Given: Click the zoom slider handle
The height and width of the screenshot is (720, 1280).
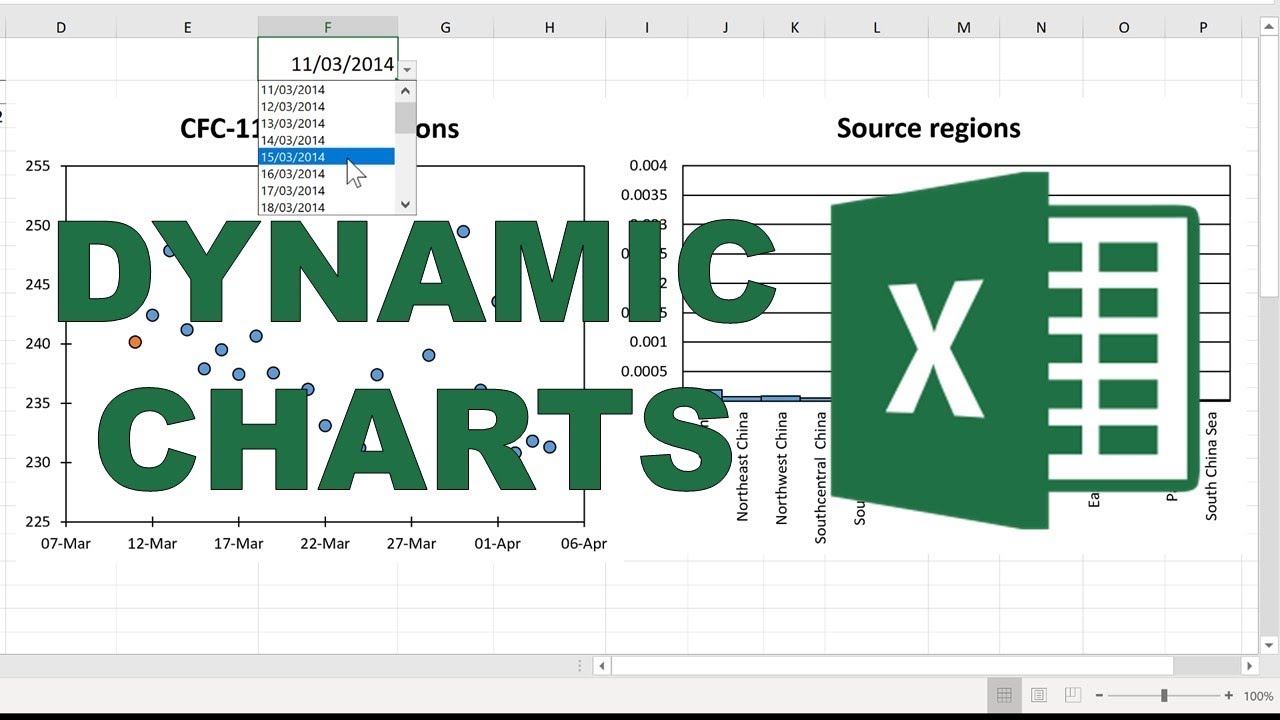Looking at the screenshot, I should pyautogui.click(x=1164, y=696).
